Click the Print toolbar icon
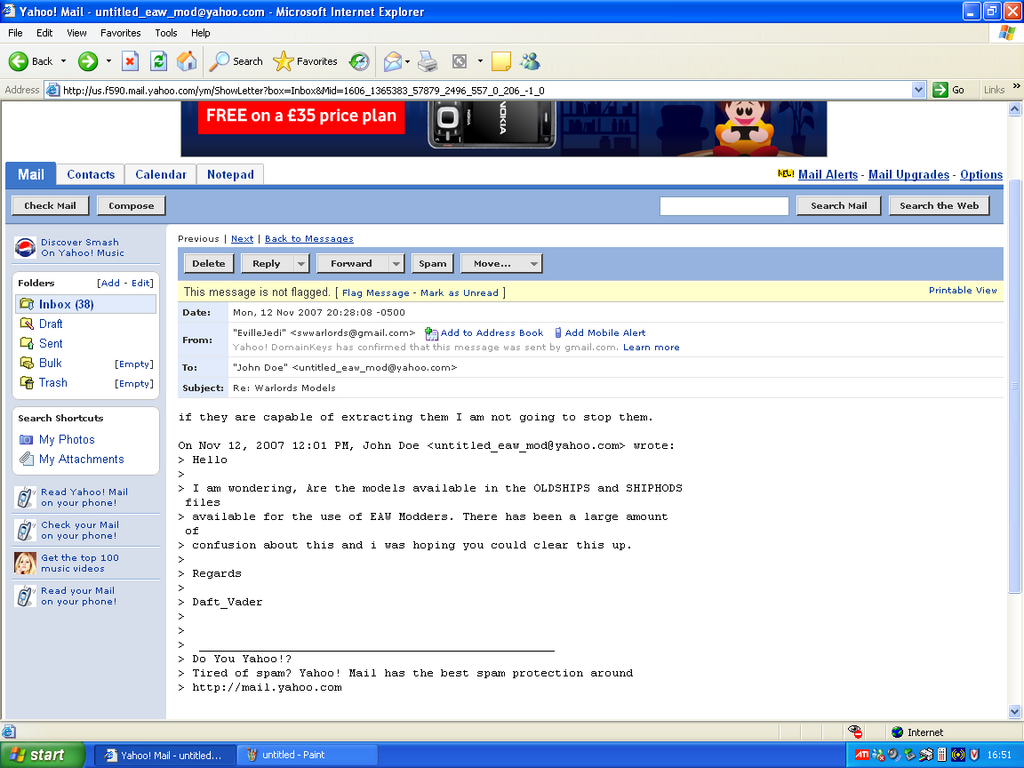1024x768 pixels. (x=427, y=61)
